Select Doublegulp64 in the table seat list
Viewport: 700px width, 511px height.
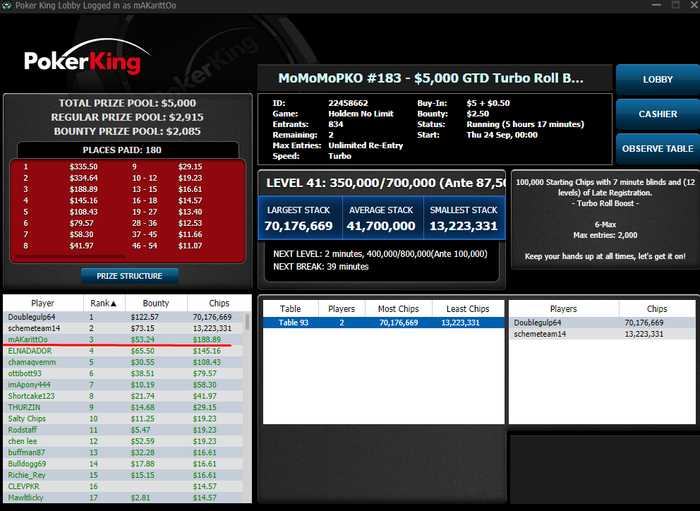602,323
